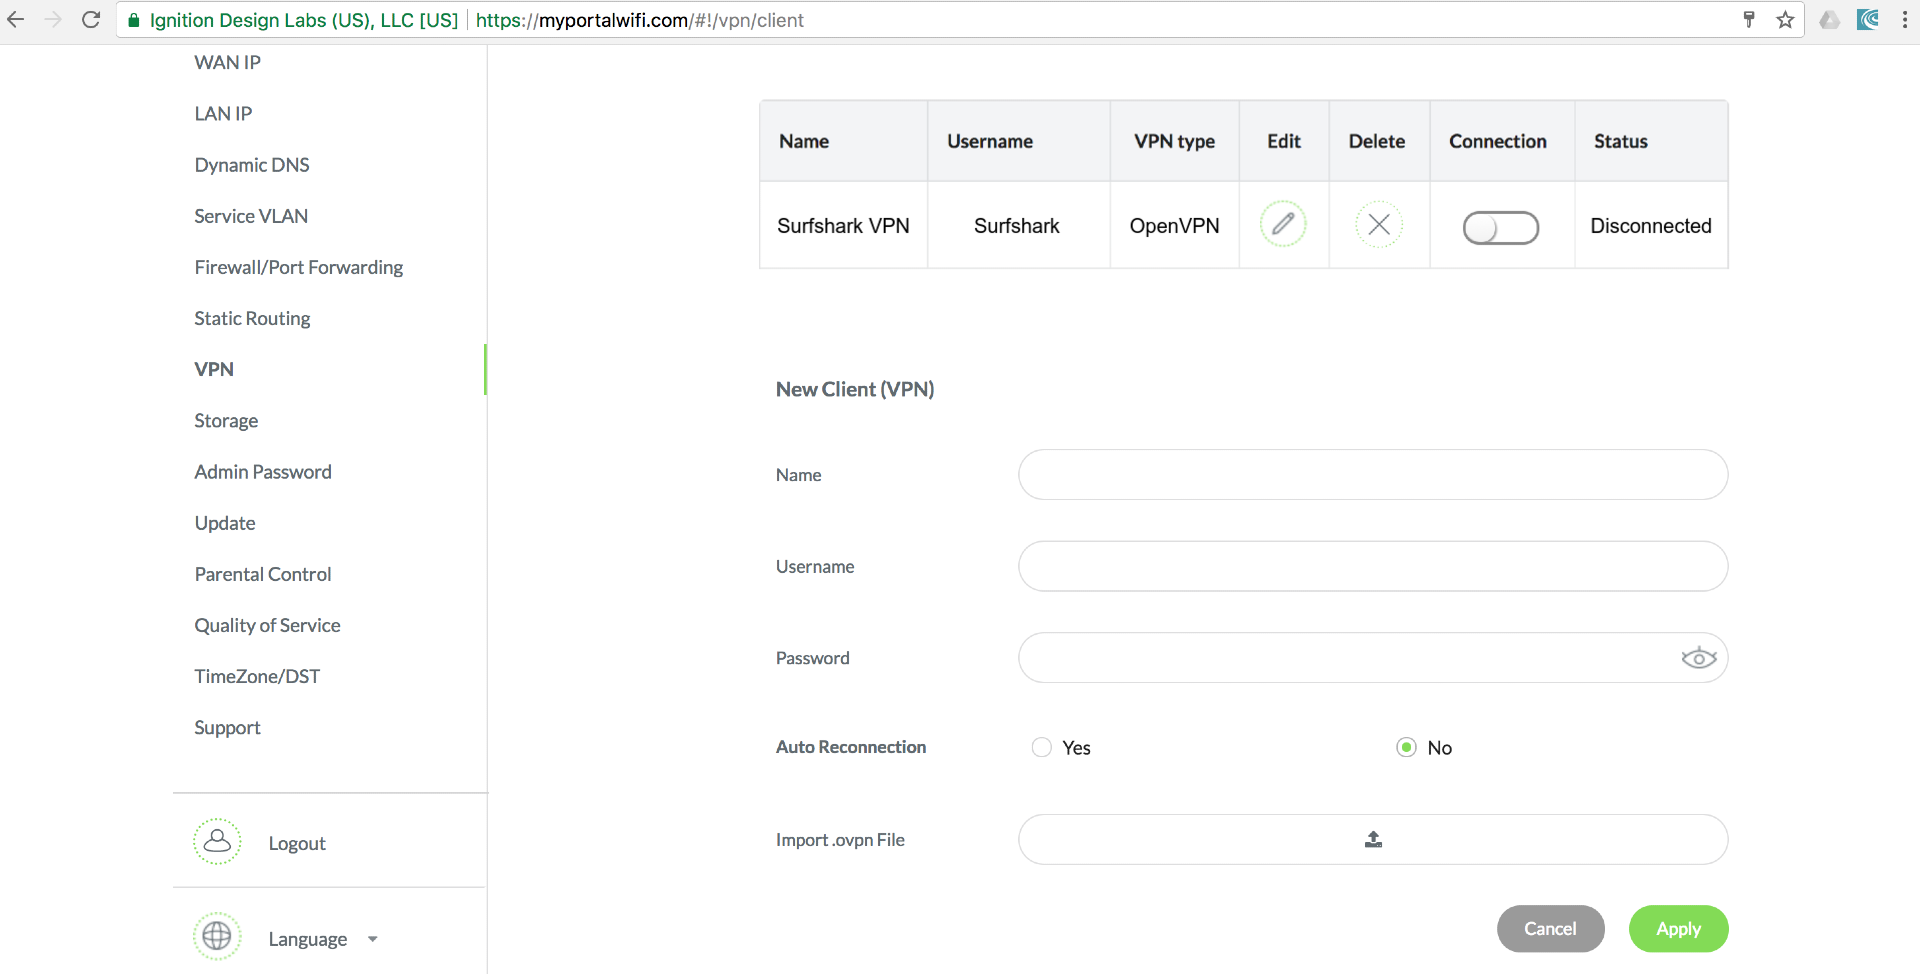1920x974 pixels.
Task: Edit the Surfshark VPN entry with pencil icon
Action: pyautogui.click(x=1283, y=224)
